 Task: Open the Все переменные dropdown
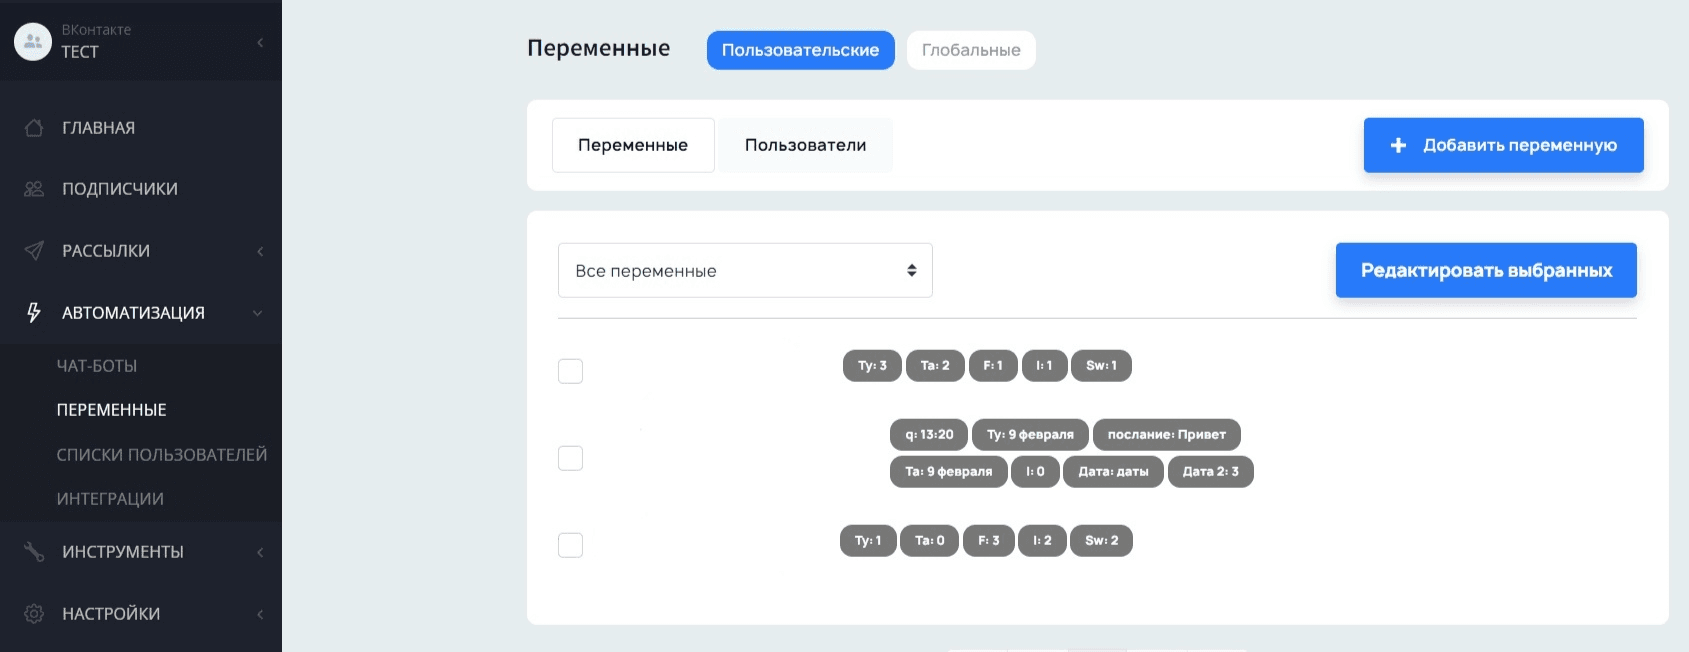(x=744, y=271)
